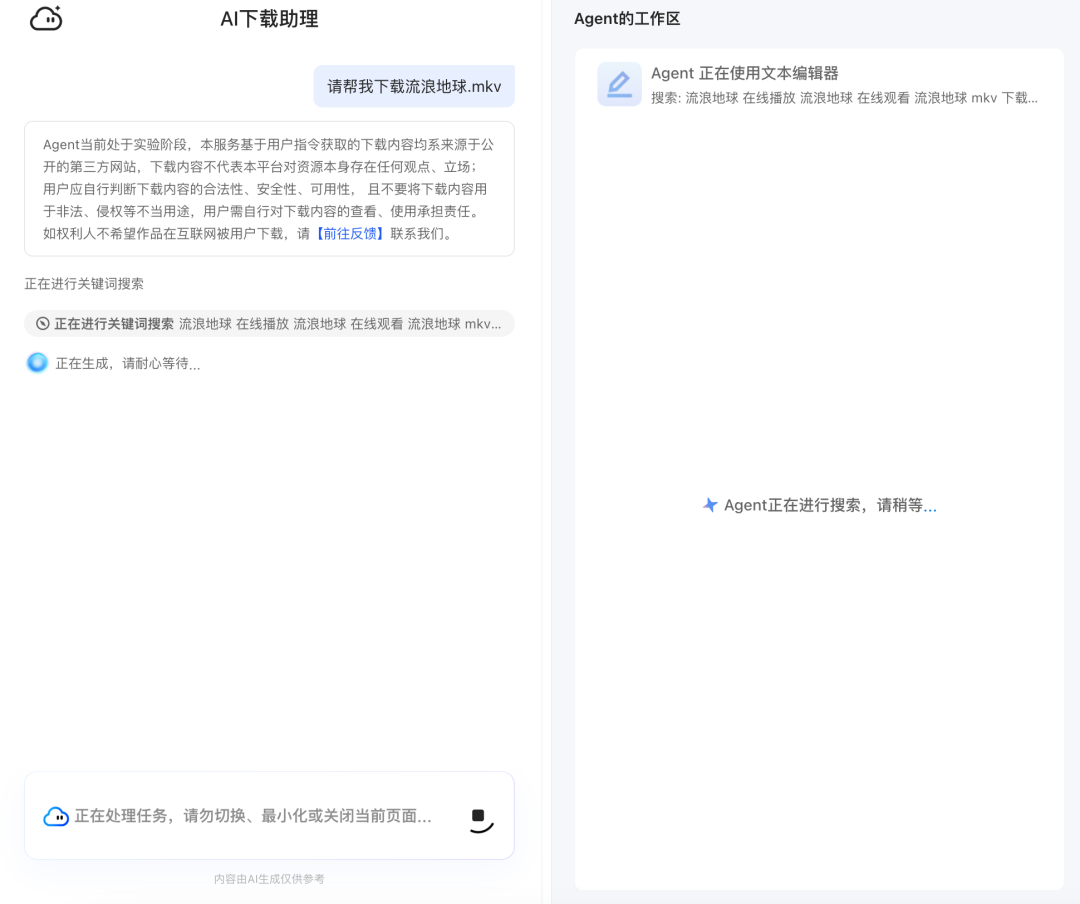
Task: Select the user message 请帮我下载流浪地球.mkv
Action: (x=414, y=86)
